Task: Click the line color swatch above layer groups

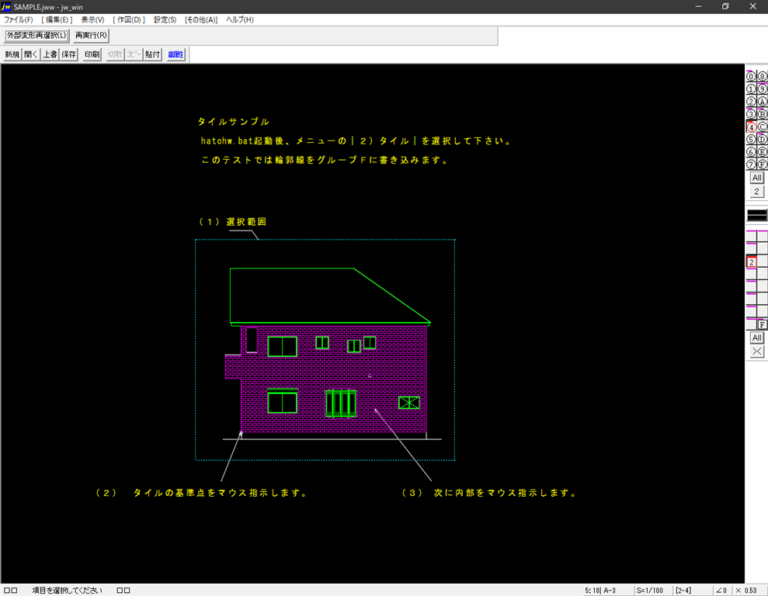Action: pos(757,214)
